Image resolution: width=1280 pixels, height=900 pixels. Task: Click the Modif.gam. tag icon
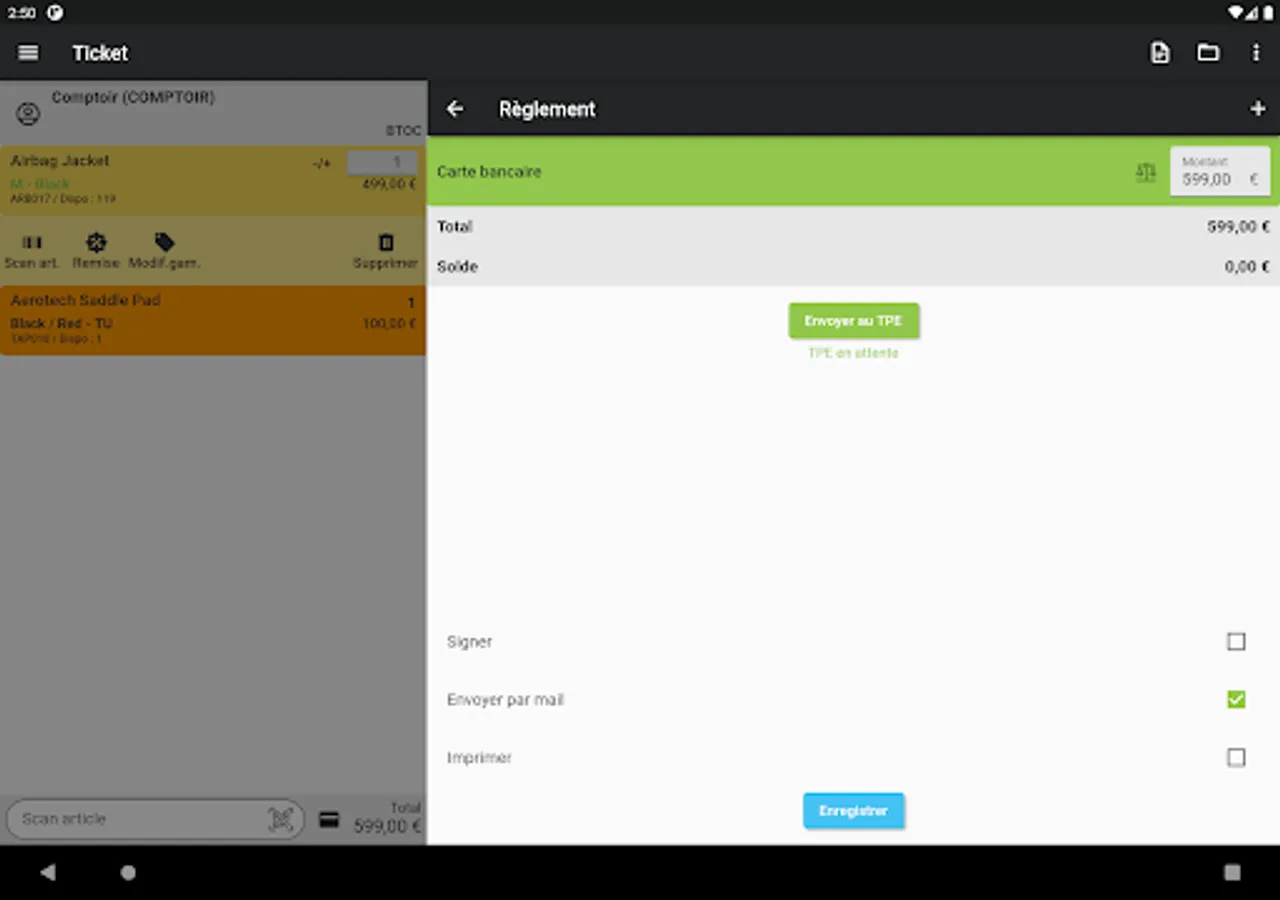165,242
